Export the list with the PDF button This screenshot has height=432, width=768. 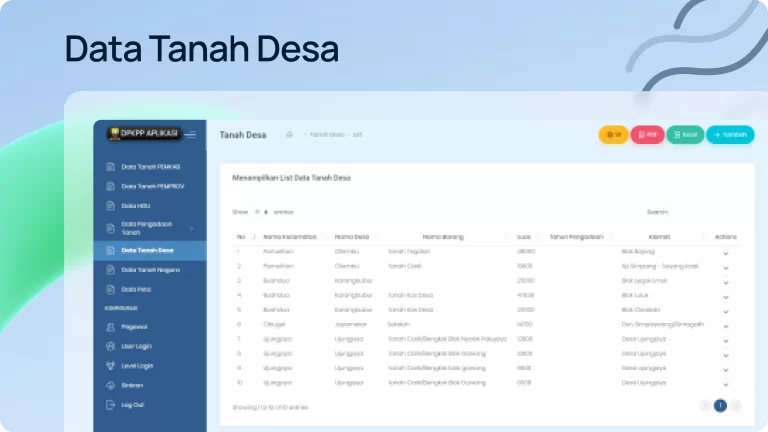click(x=647, y=135)
